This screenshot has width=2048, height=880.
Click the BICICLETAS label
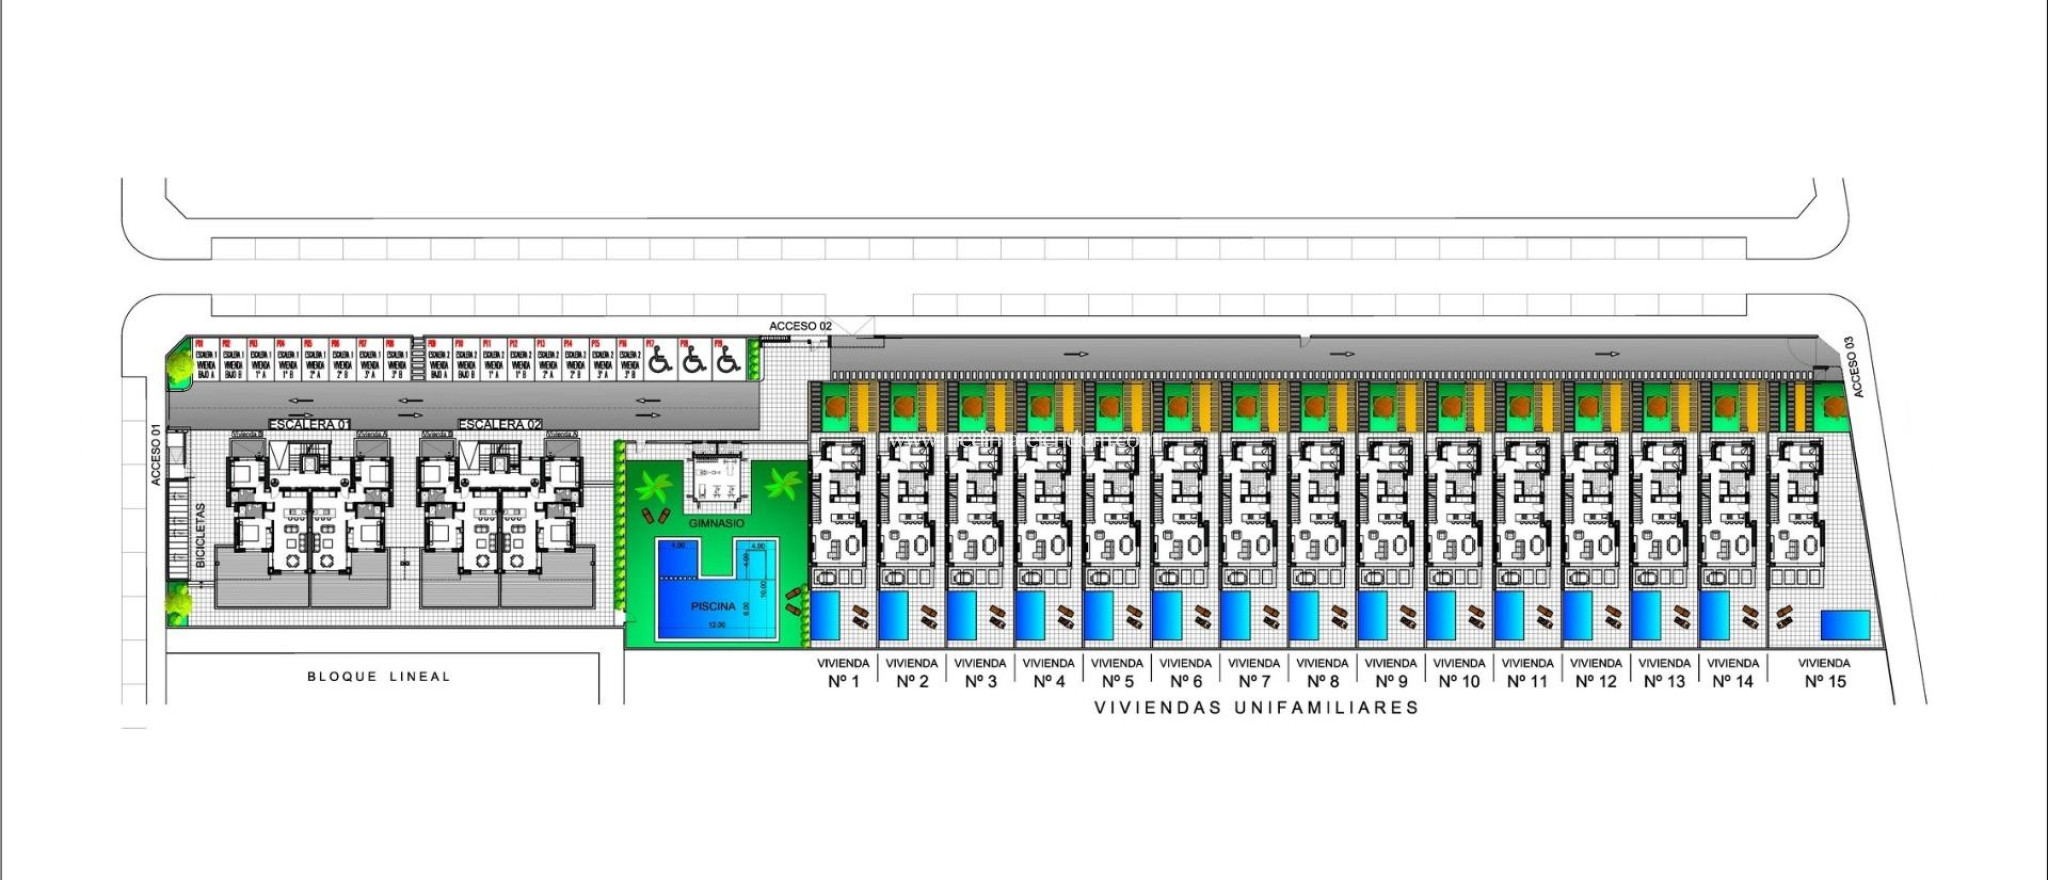click(201, 535)
